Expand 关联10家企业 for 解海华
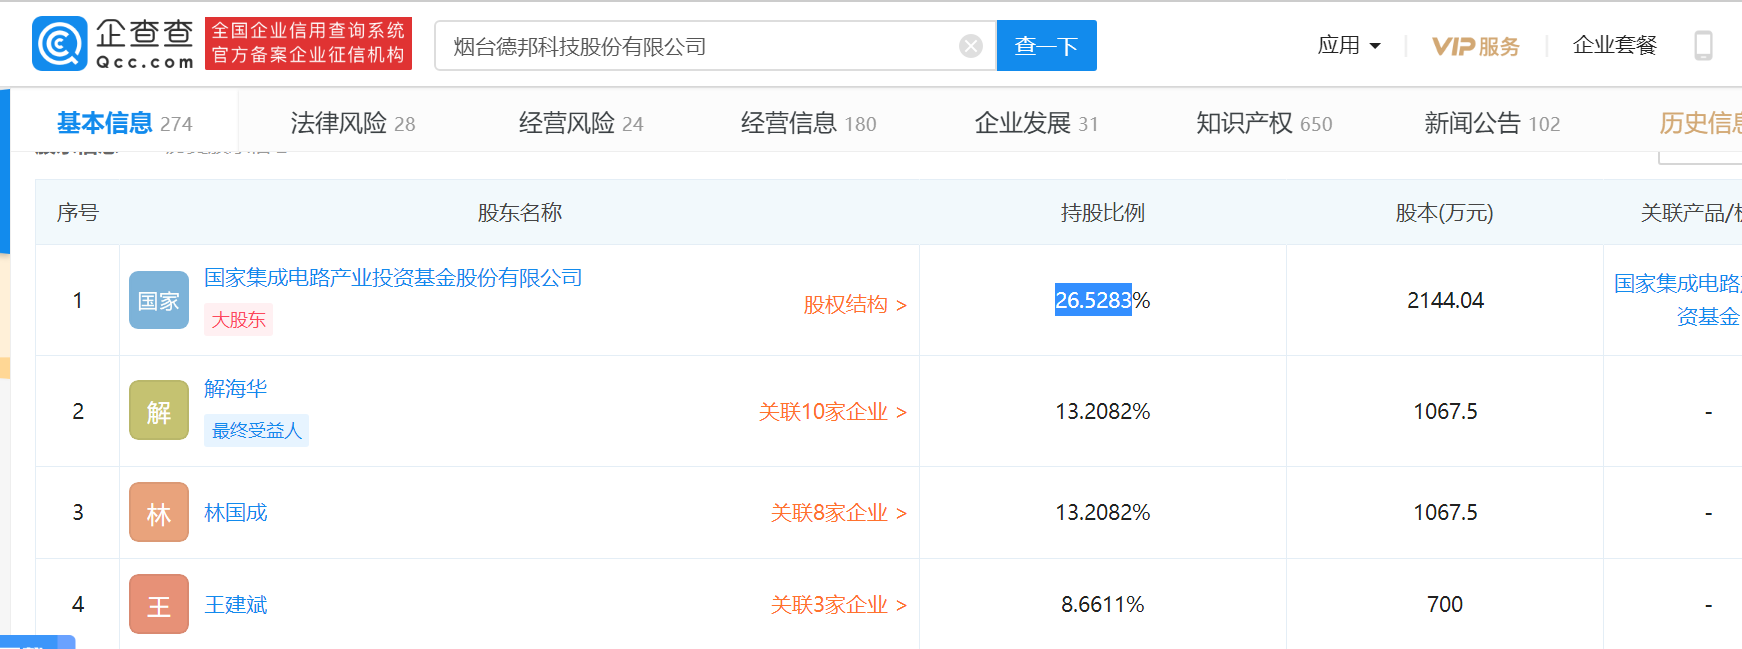The width and height of the screenshot is (1742, 649). click(832, 412)
